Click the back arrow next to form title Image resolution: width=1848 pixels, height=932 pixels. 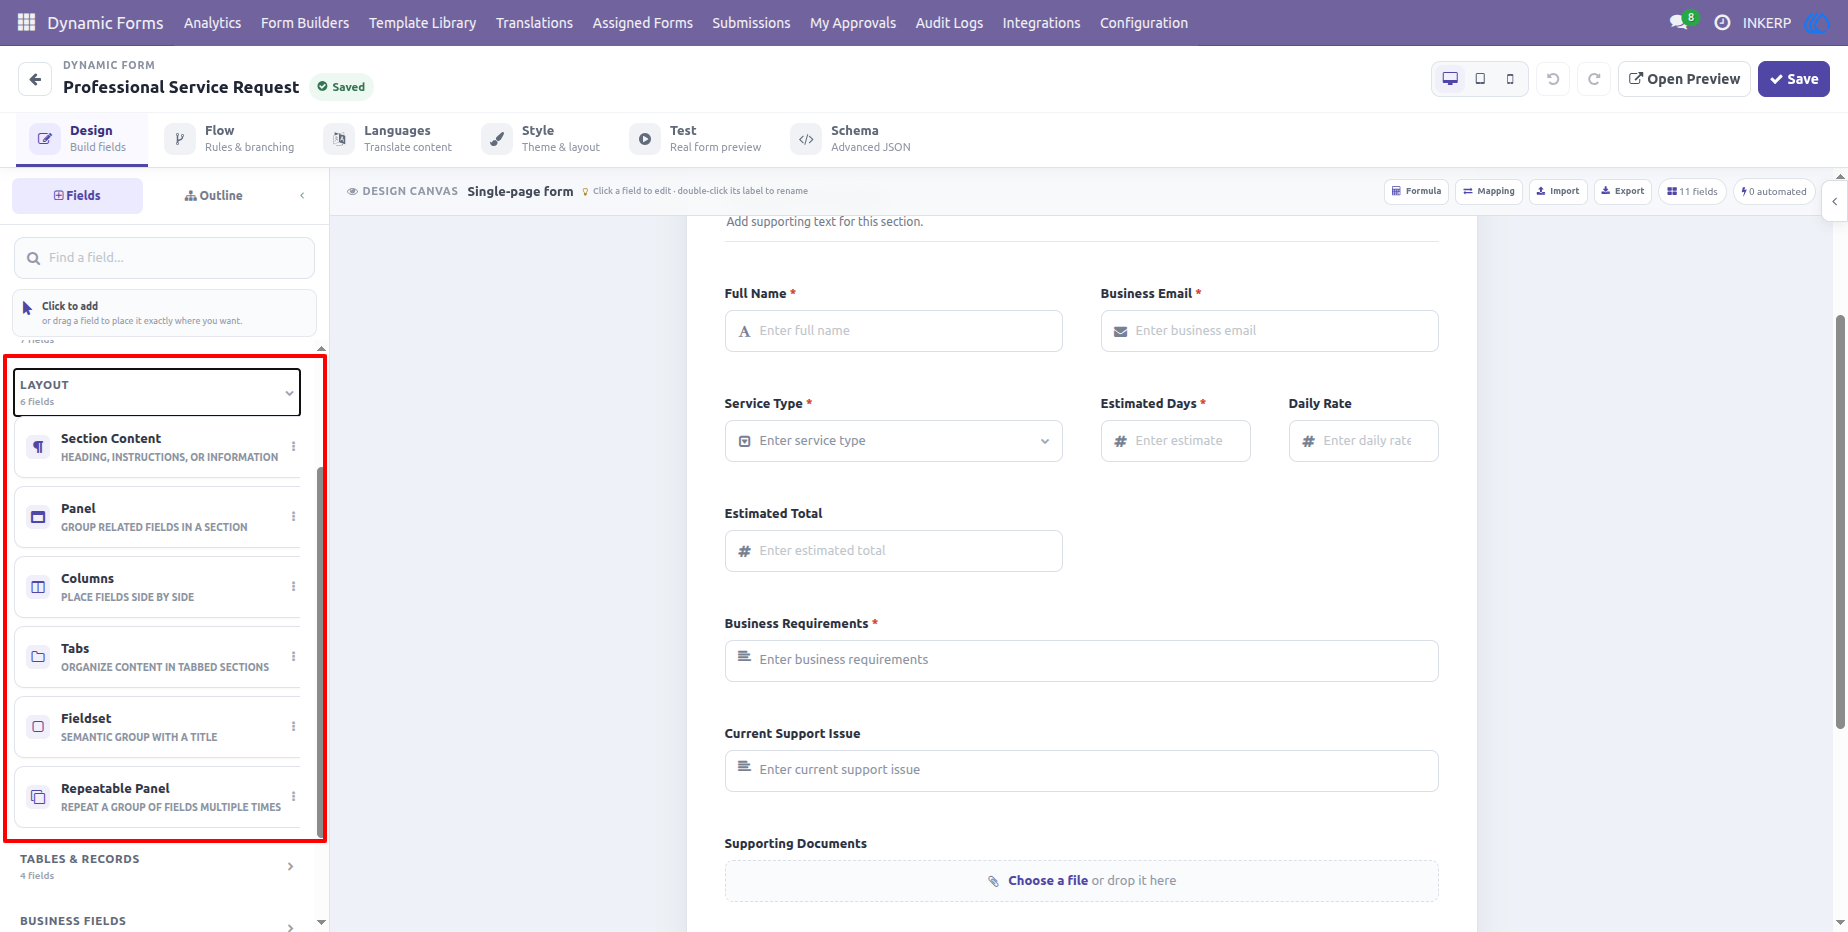(35, 79)
